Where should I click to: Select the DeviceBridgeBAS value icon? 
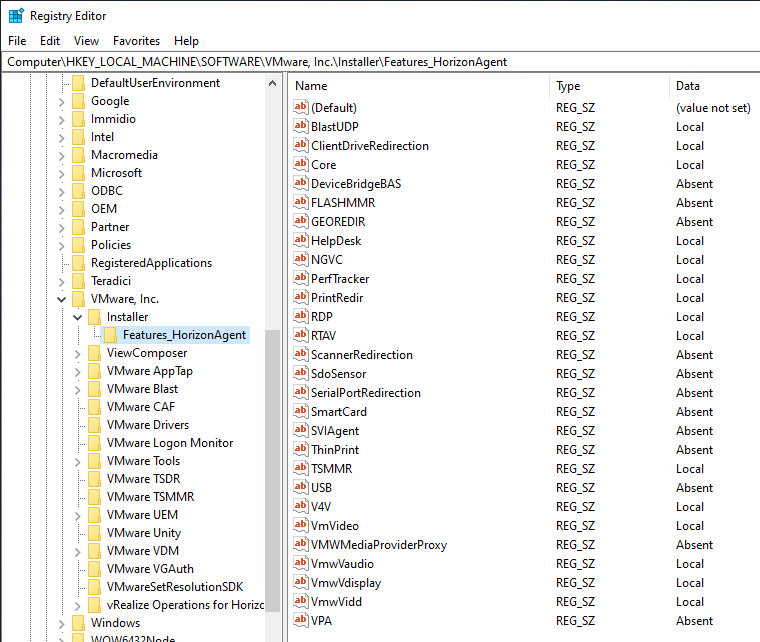[x=301, y=183]
